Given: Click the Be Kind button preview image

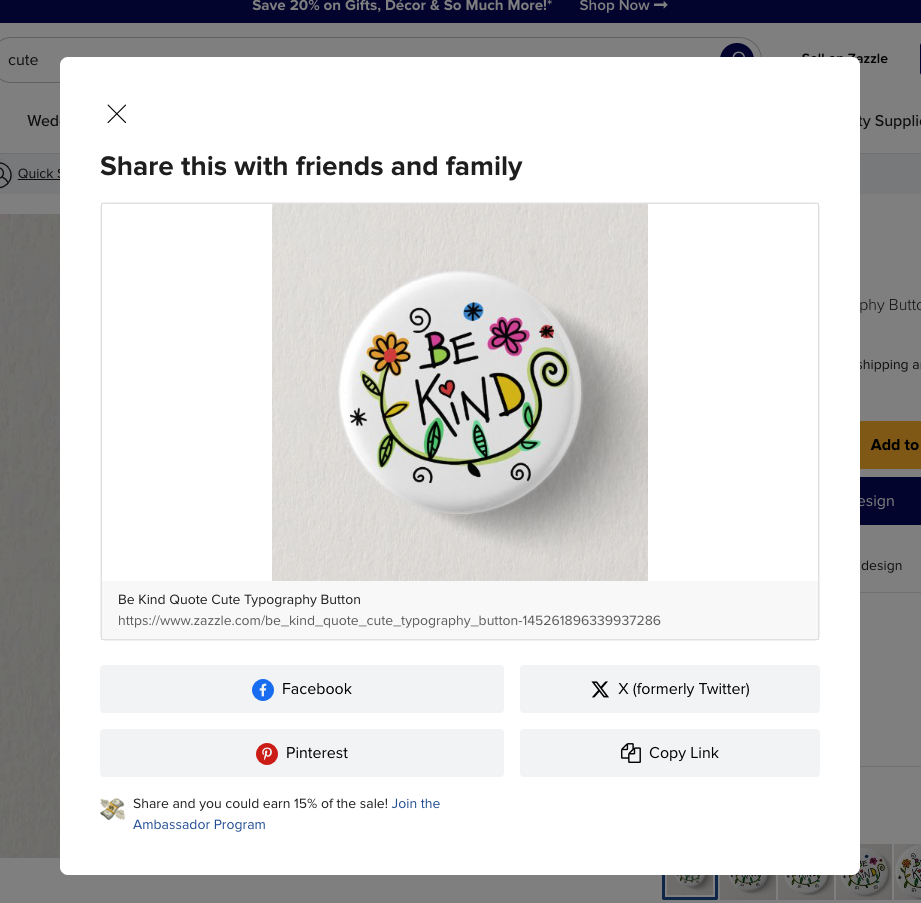Looking at the screenshot, I should tap(460, 392).
